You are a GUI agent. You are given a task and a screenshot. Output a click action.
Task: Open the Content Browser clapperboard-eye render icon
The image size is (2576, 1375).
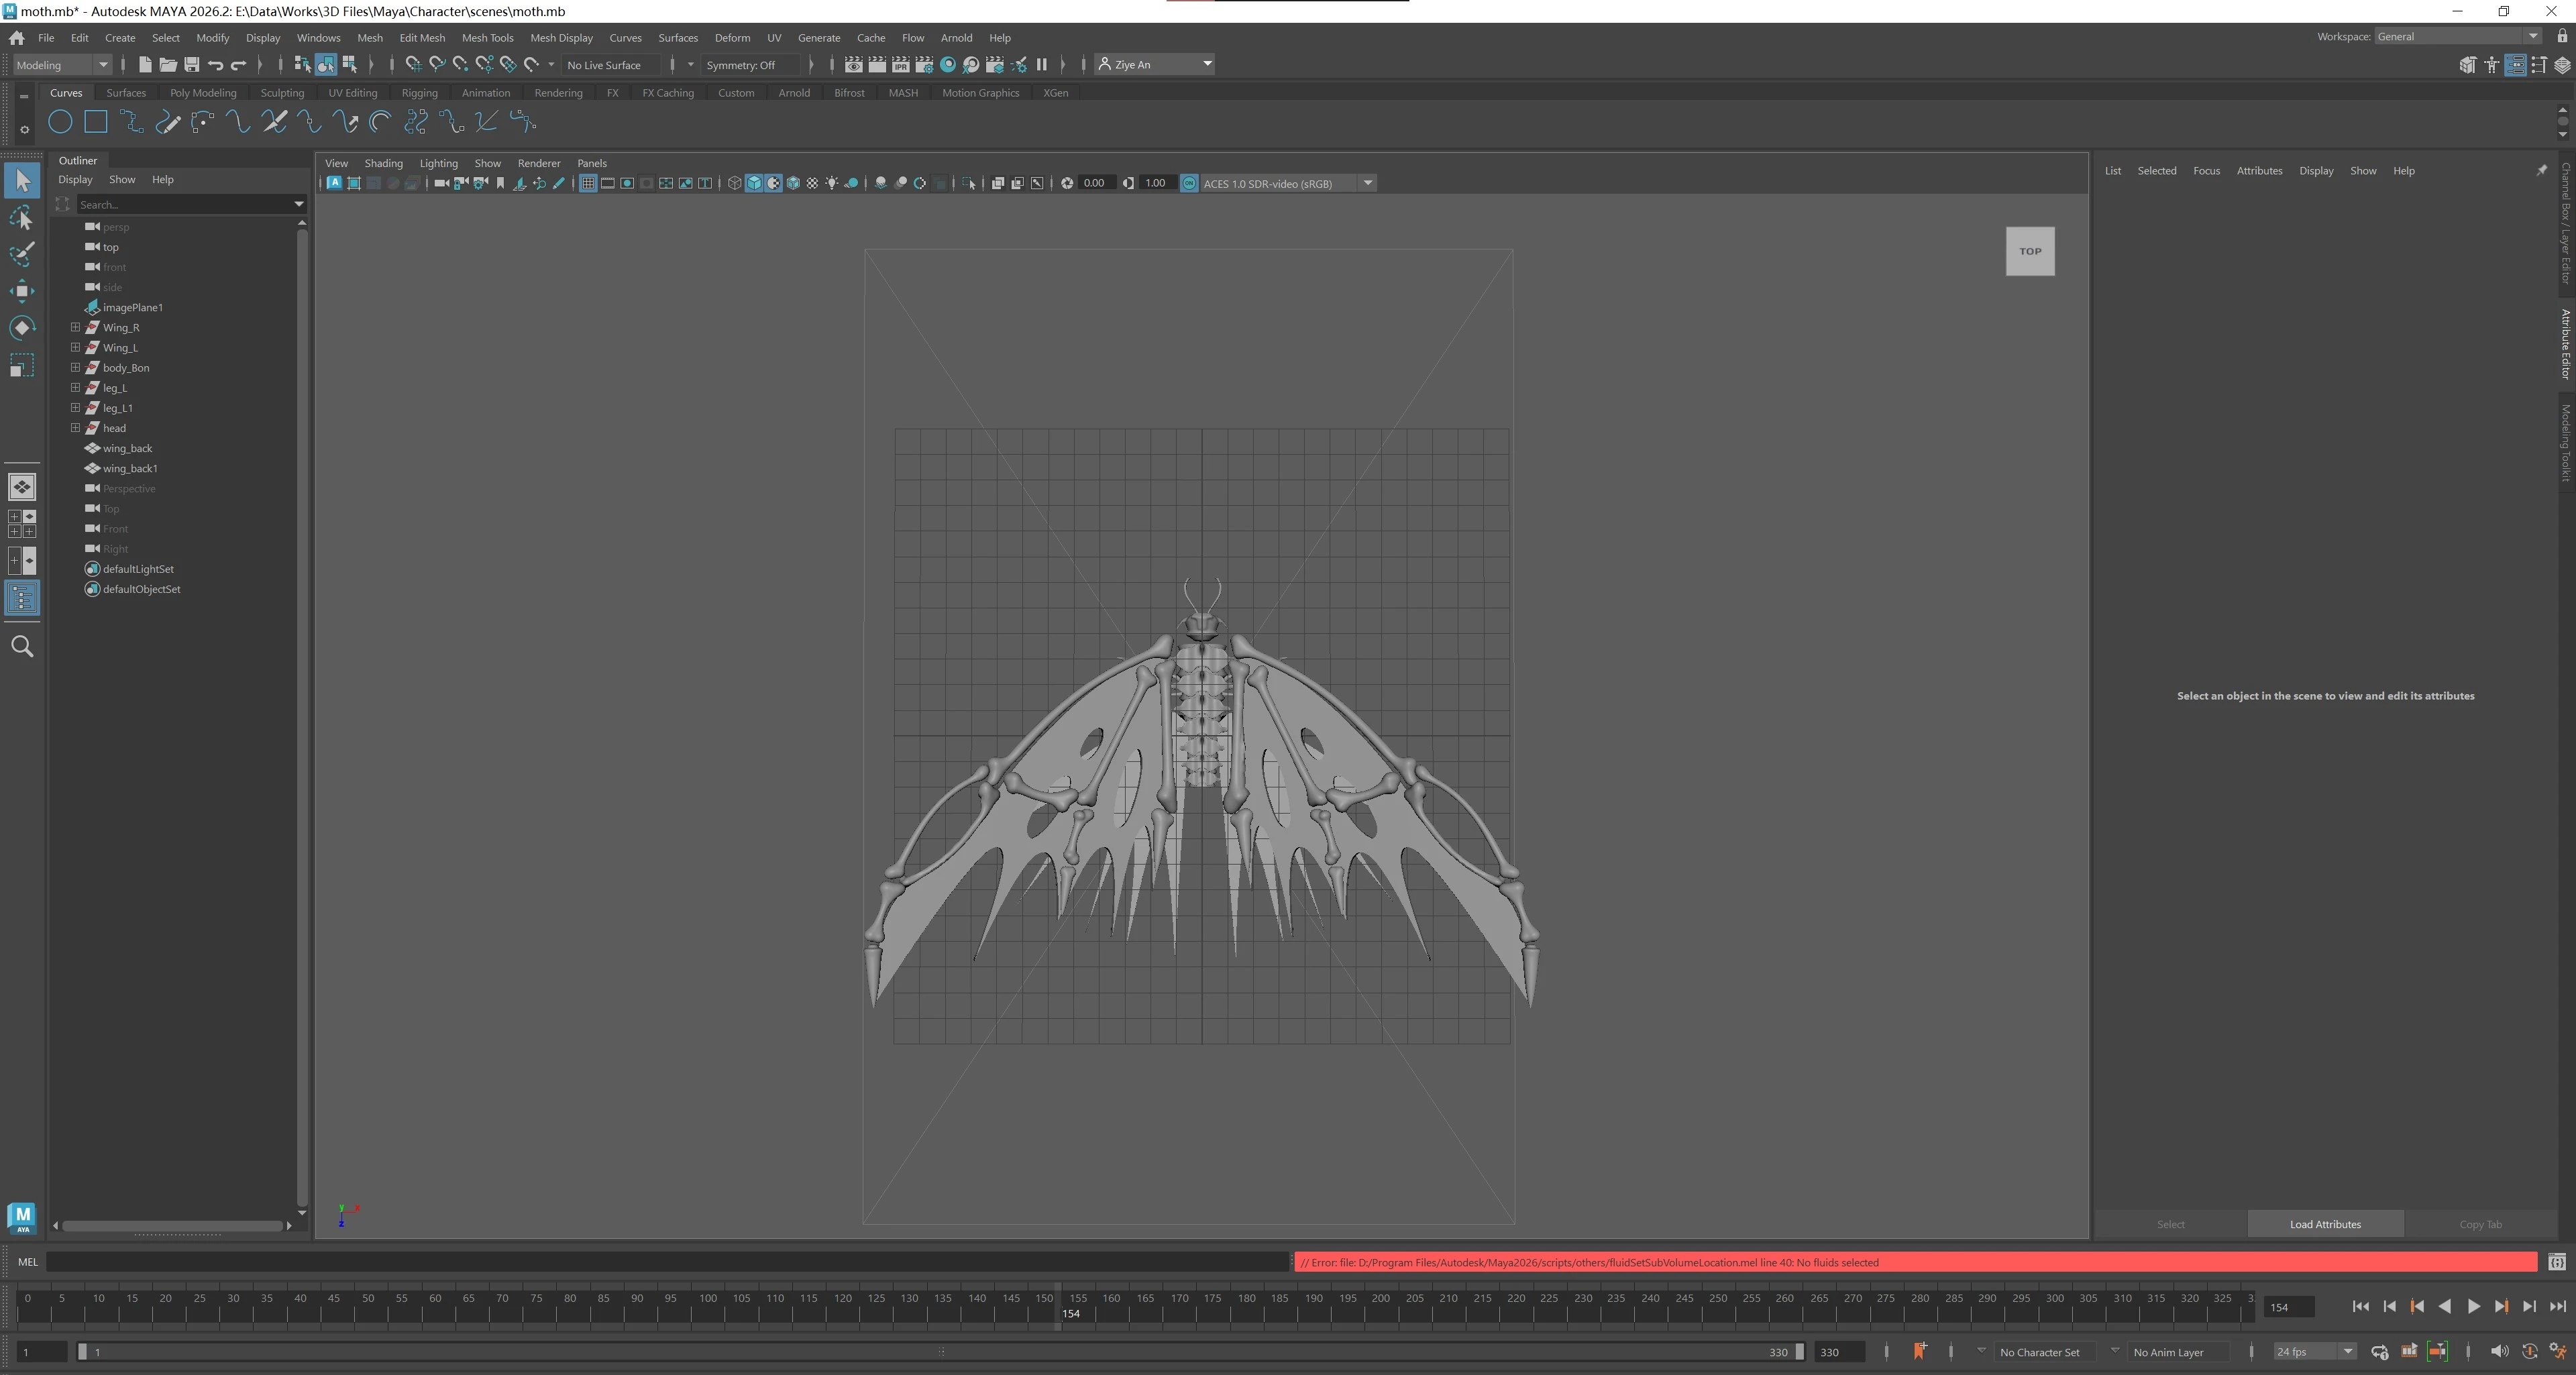[854, 64]
